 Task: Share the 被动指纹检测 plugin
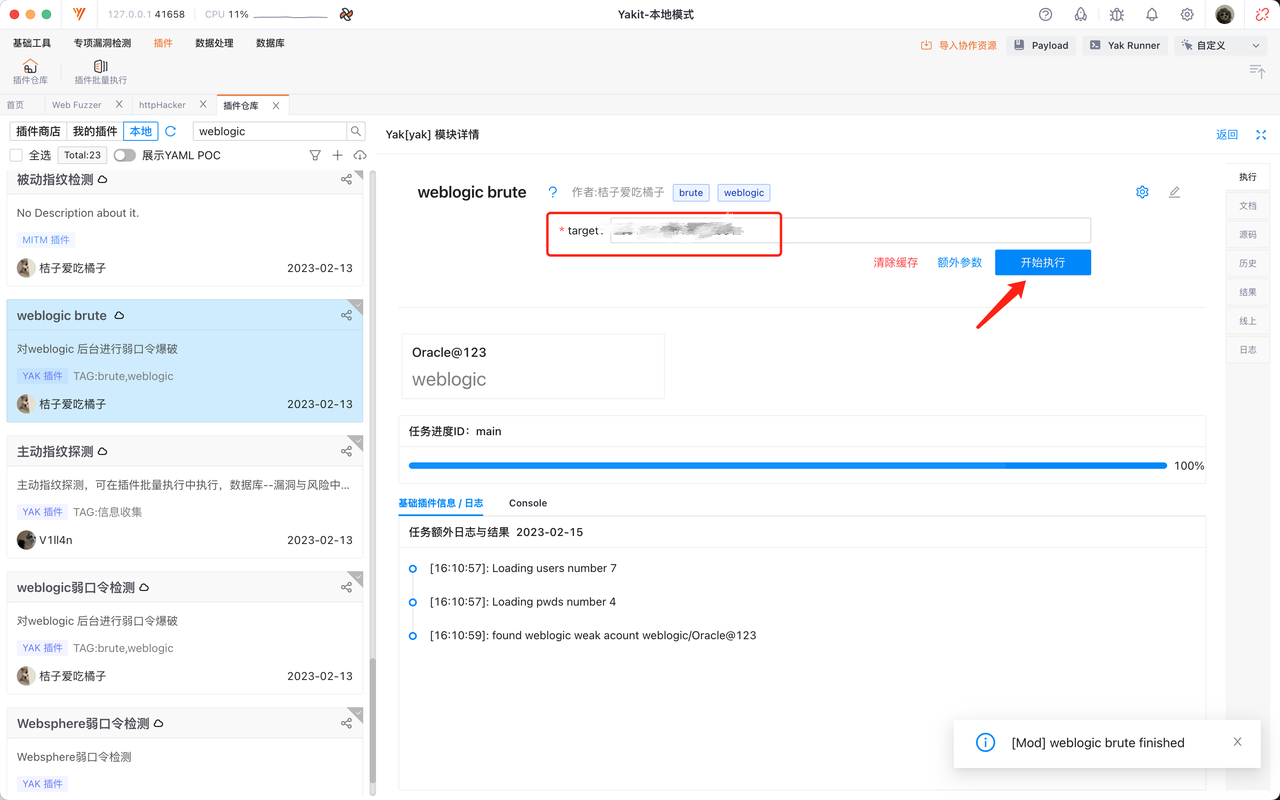(x=346, y=179)
